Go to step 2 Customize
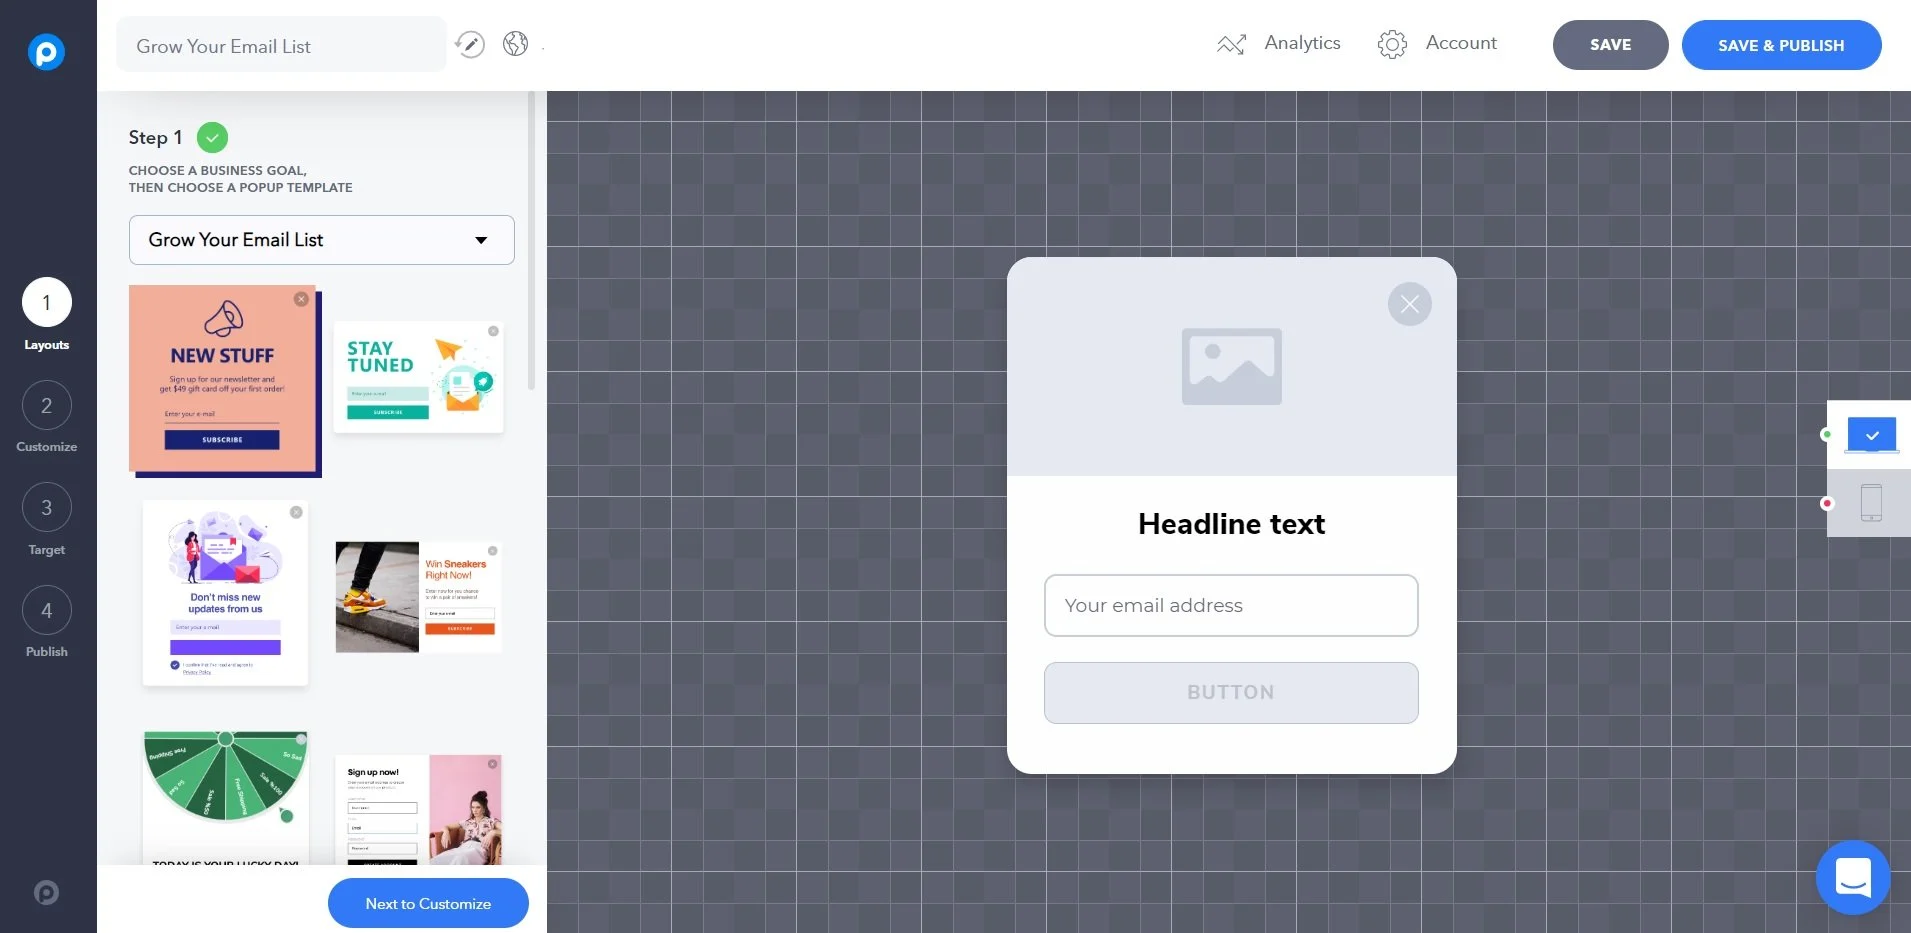Image resolution: width=1911 pixels, height=933 pixels. [46, 406]
